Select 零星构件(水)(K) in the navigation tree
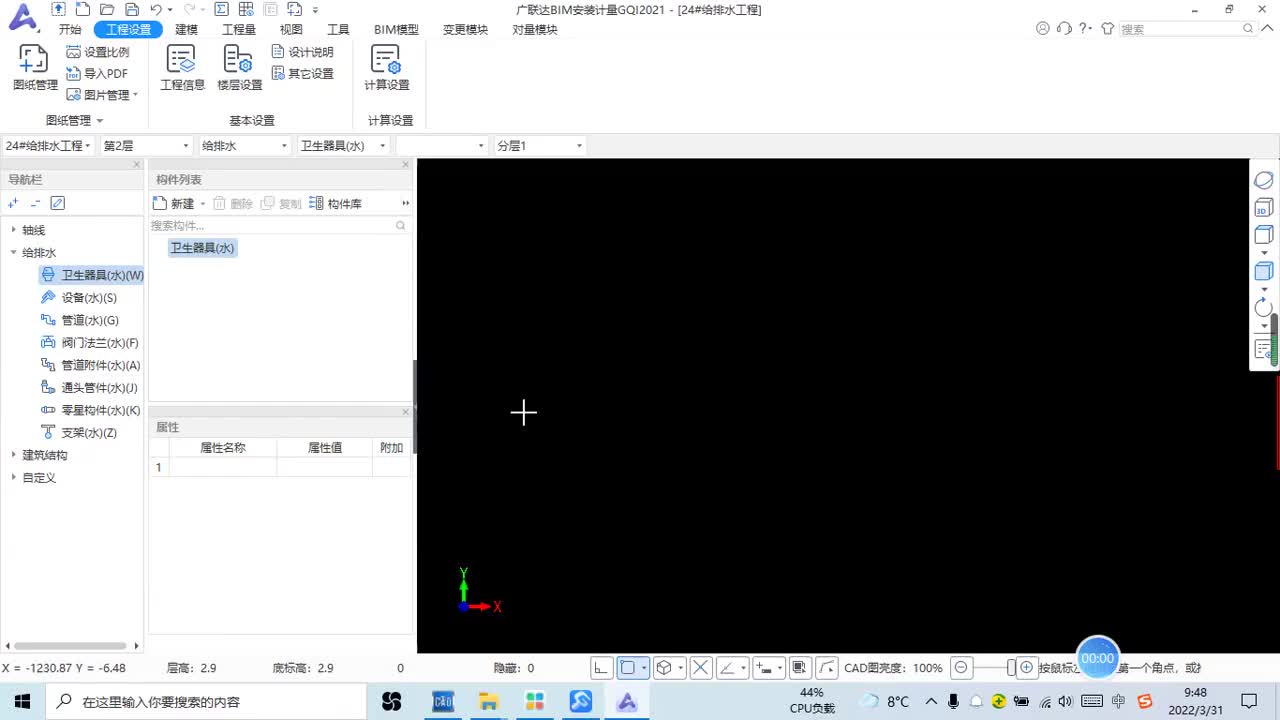The image size is (1280, 720). click(x=90, y=410)
